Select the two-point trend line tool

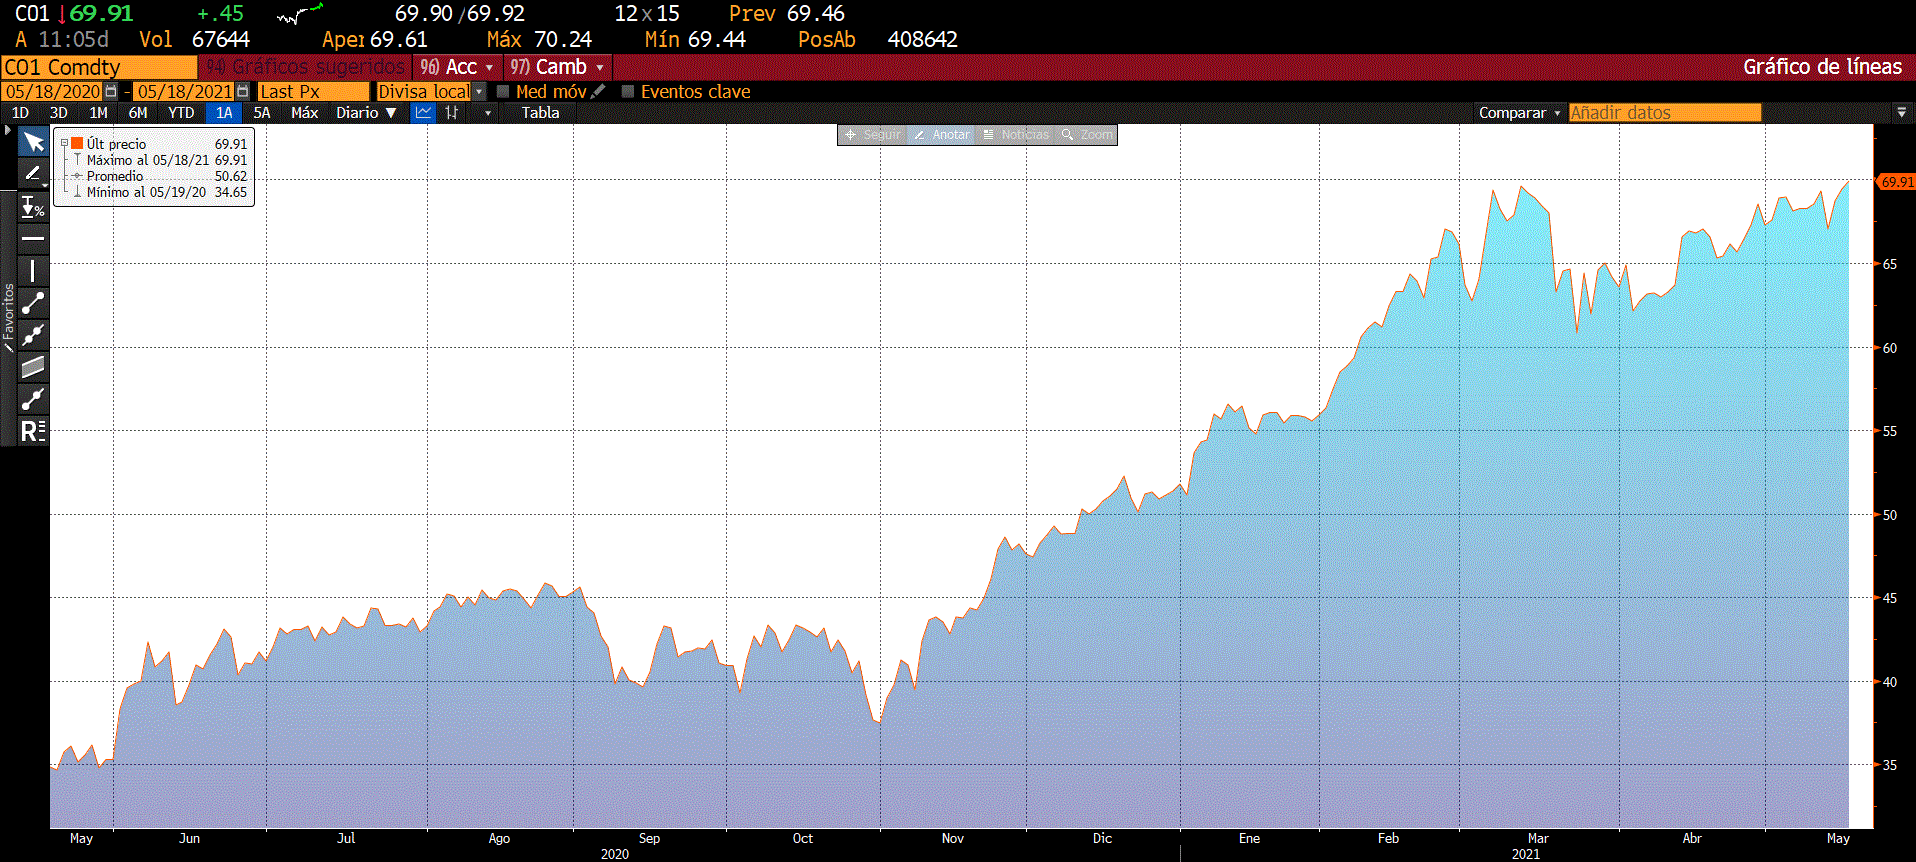(33, 303)
